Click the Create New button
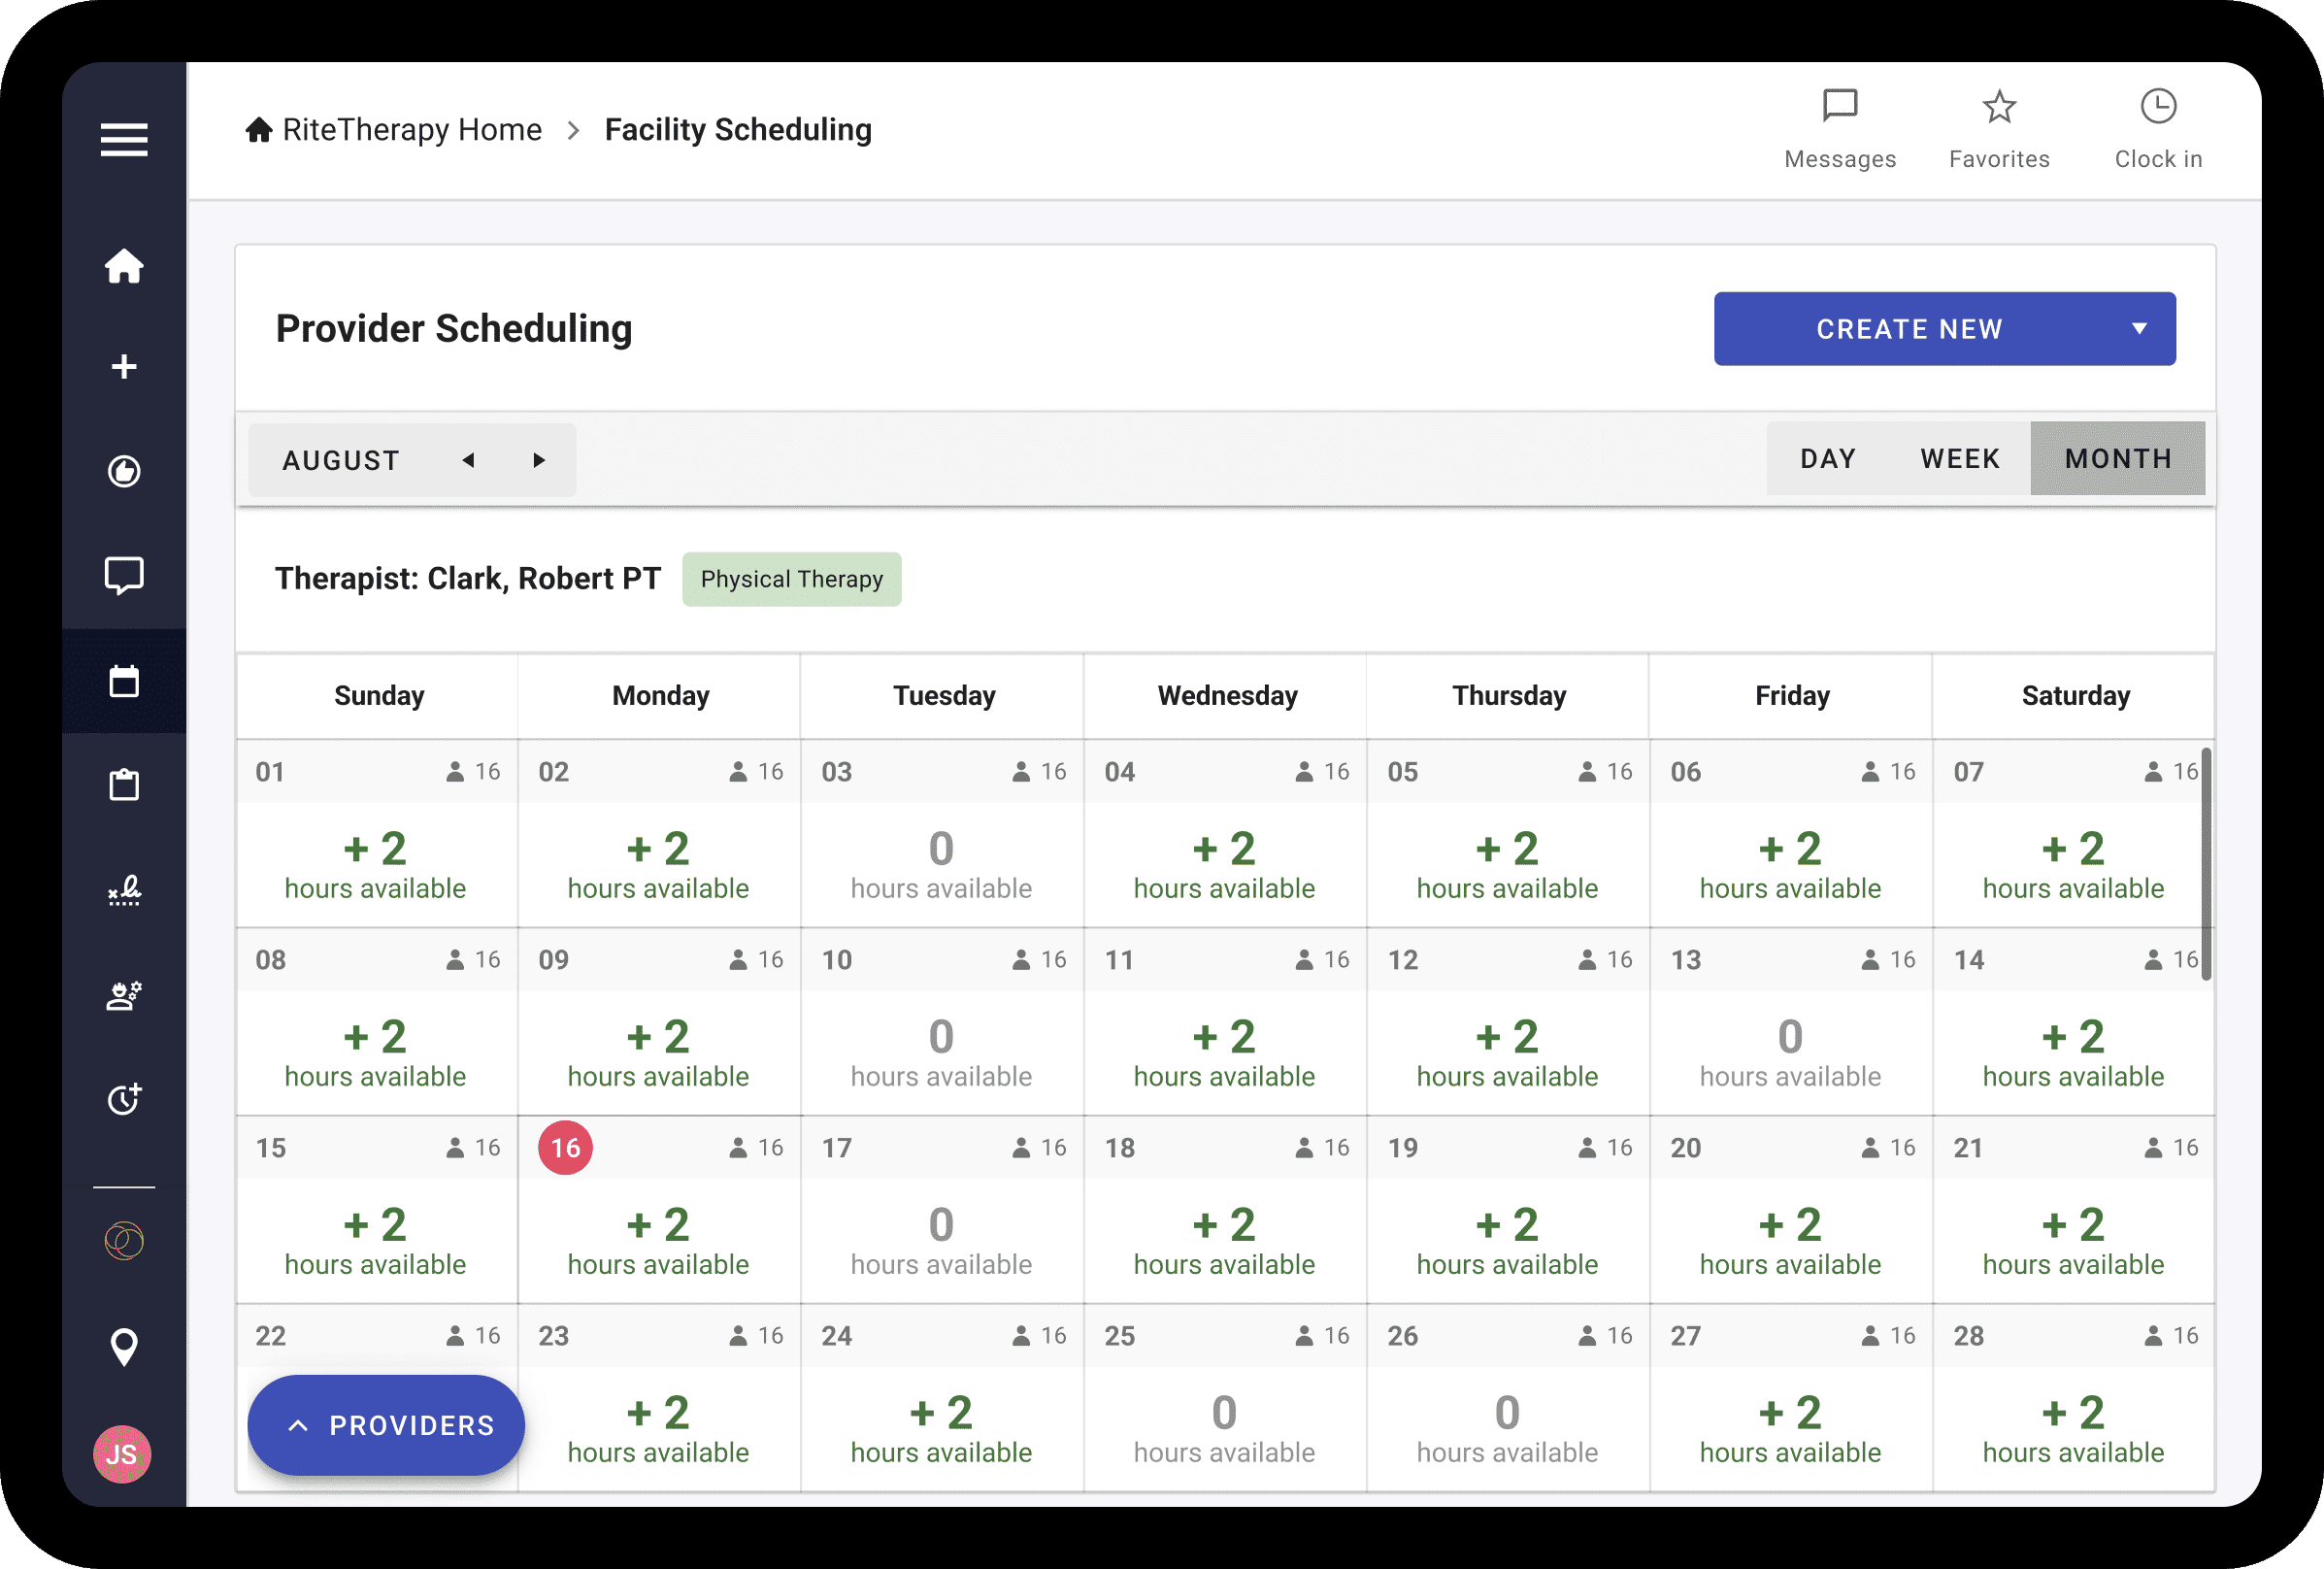The width and height of the screenshot is (2324, 1569). point(1944,328)
